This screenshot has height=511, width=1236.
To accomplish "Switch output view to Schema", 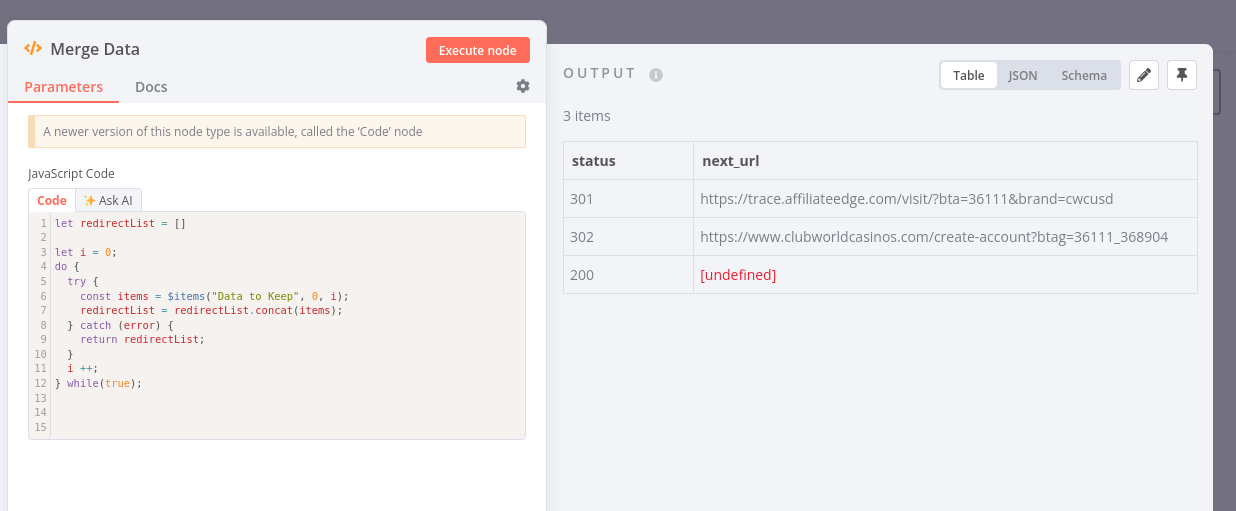I will (1084, 75).
